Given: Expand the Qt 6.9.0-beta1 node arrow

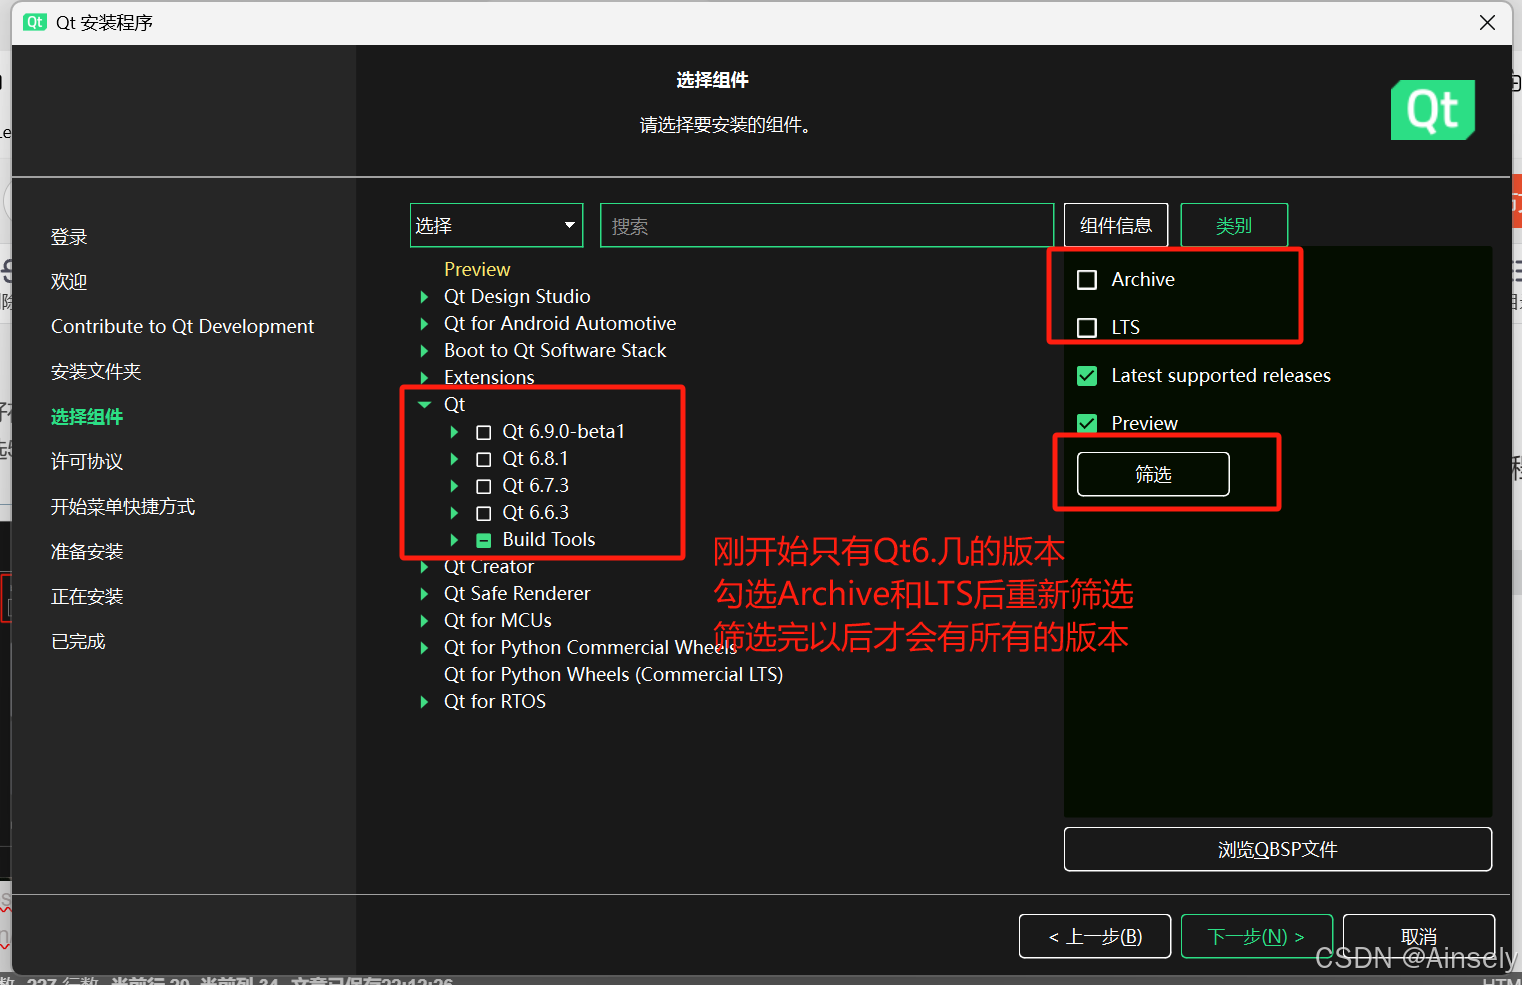Looking at the screenshot, I should 454,432.
